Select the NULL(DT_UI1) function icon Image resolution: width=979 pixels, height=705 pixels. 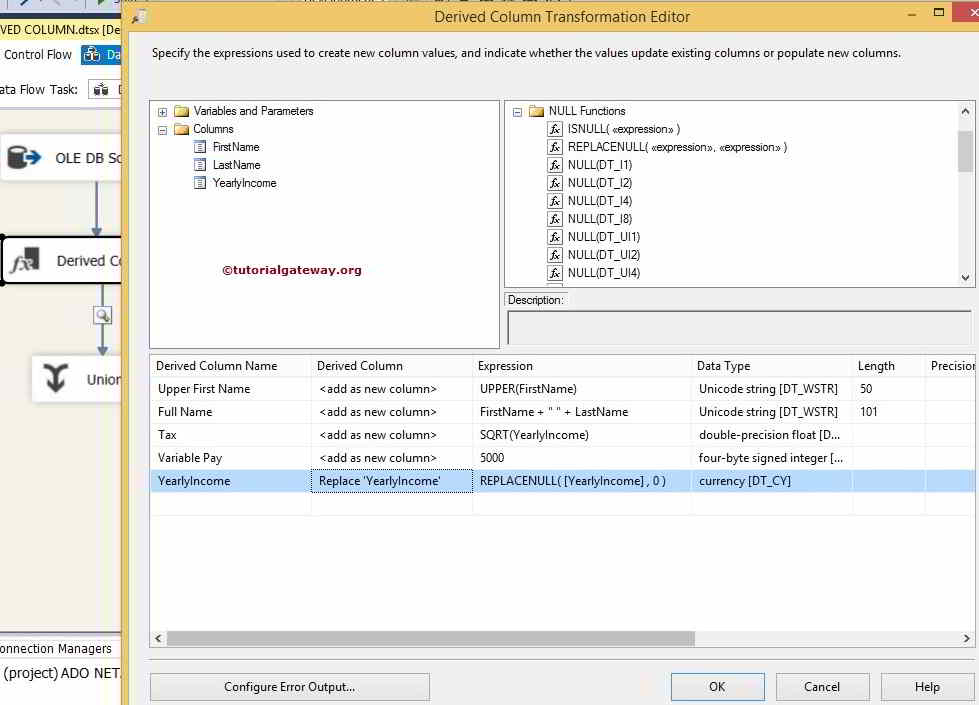pos(554,237)
